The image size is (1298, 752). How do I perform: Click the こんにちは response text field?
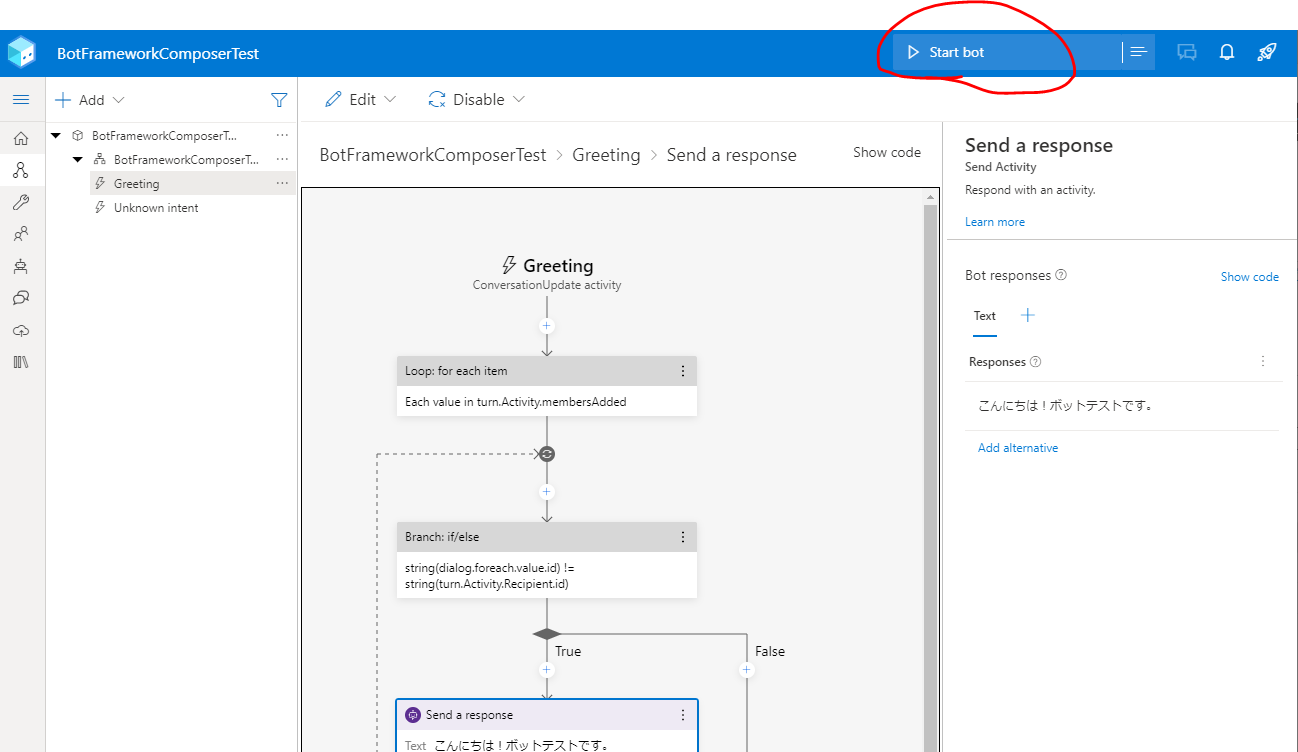(x=1124, y=406)
